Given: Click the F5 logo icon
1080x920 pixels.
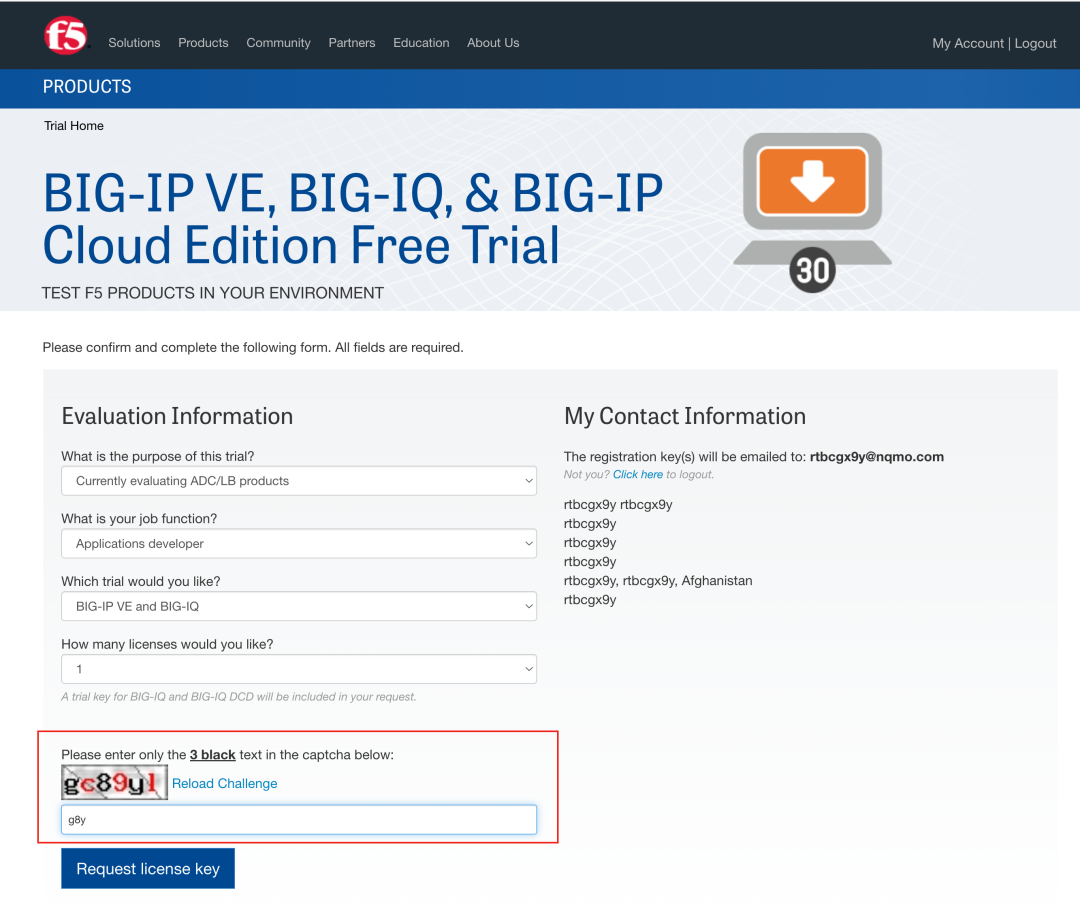Looking at the screenshot, I should click(66, 36).
